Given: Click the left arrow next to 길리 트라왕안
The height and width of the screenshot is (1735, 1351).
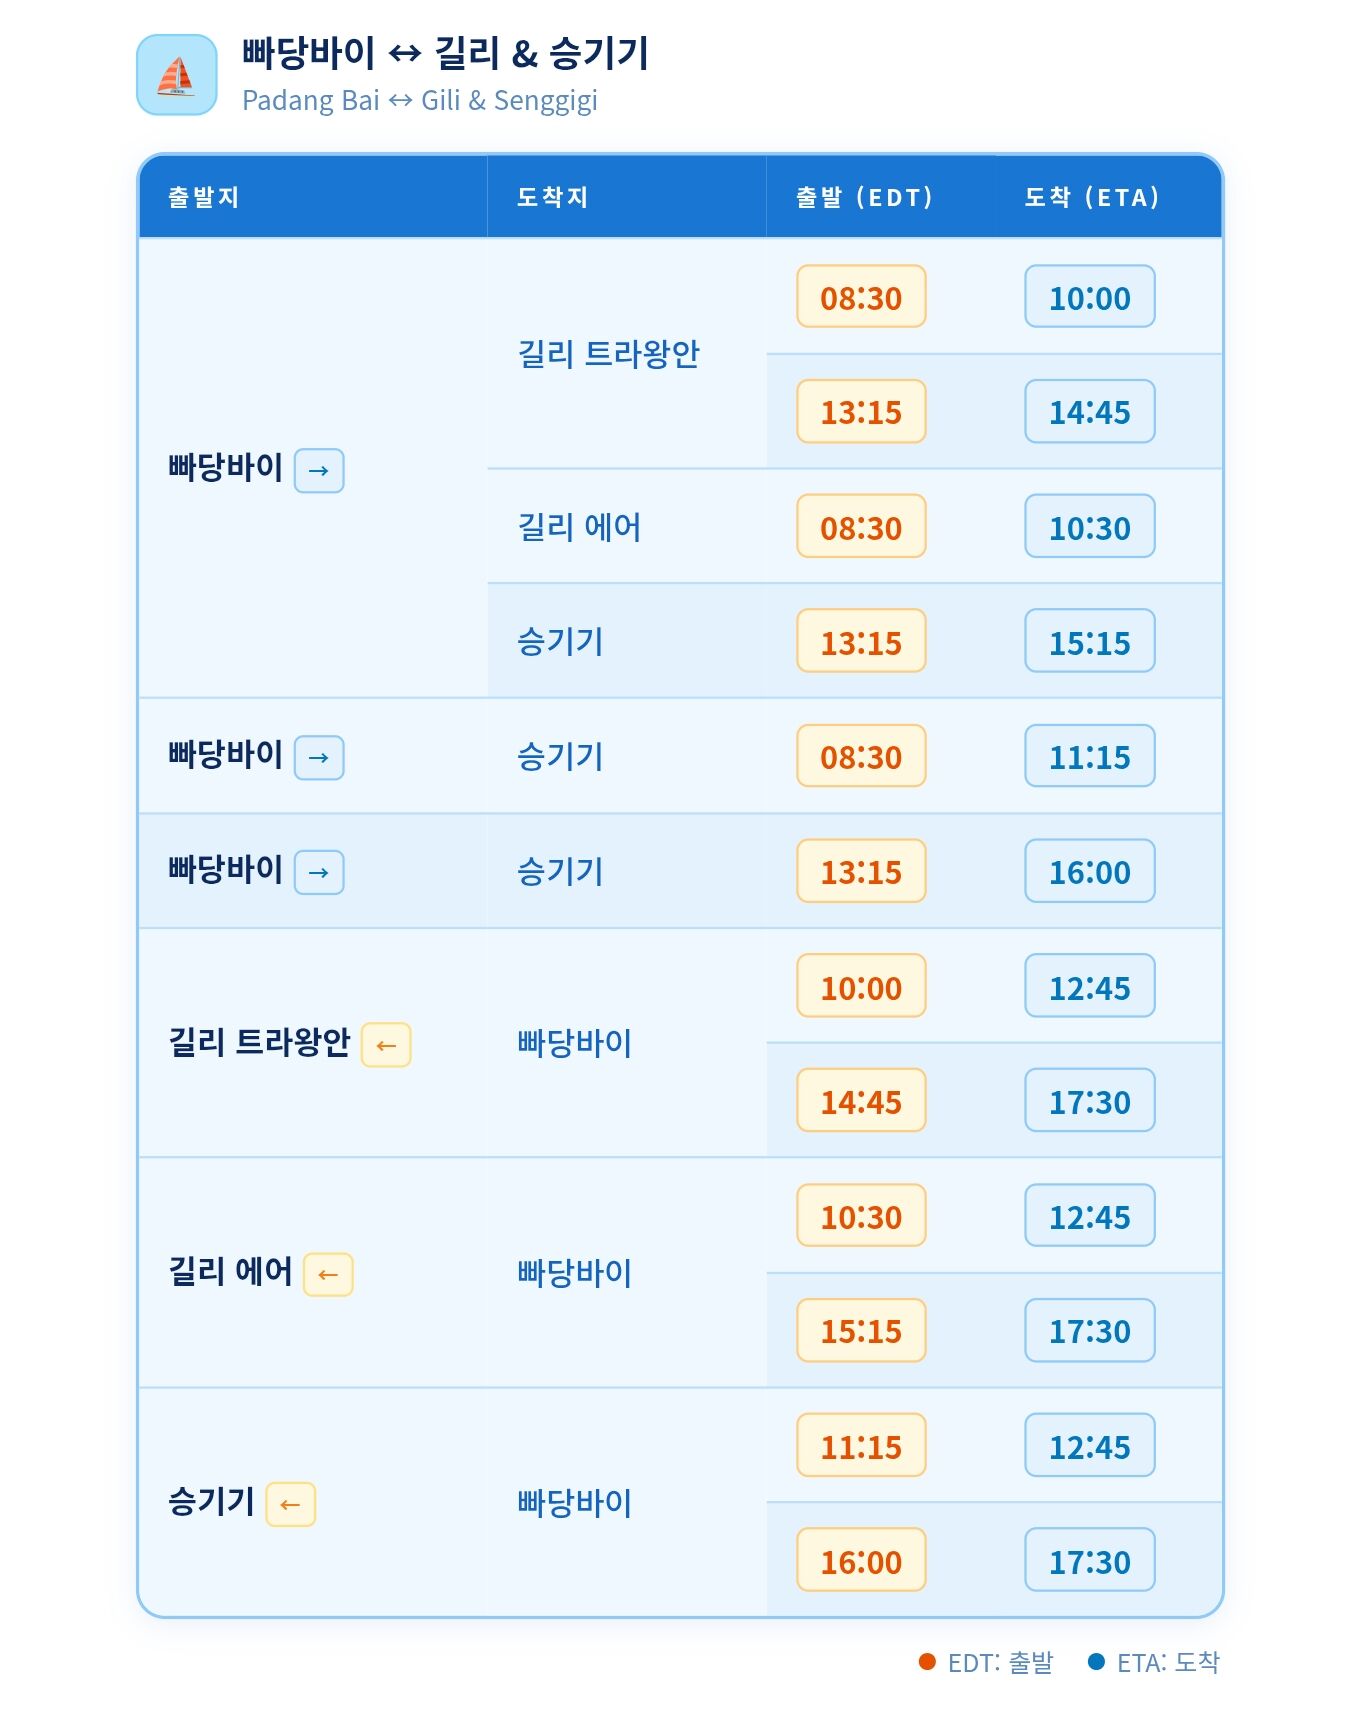Looking at the screenshot, I should 386,1045.
